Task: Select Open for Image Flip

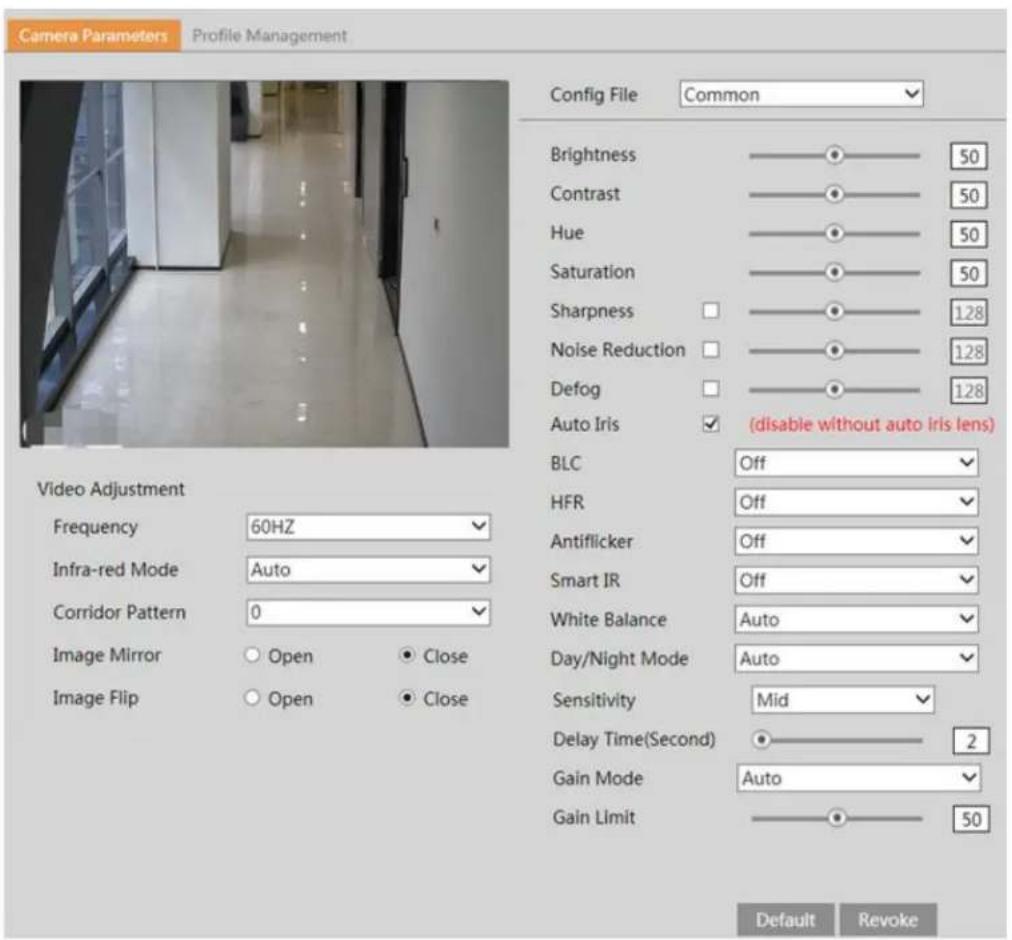Action: coord(252,698)
